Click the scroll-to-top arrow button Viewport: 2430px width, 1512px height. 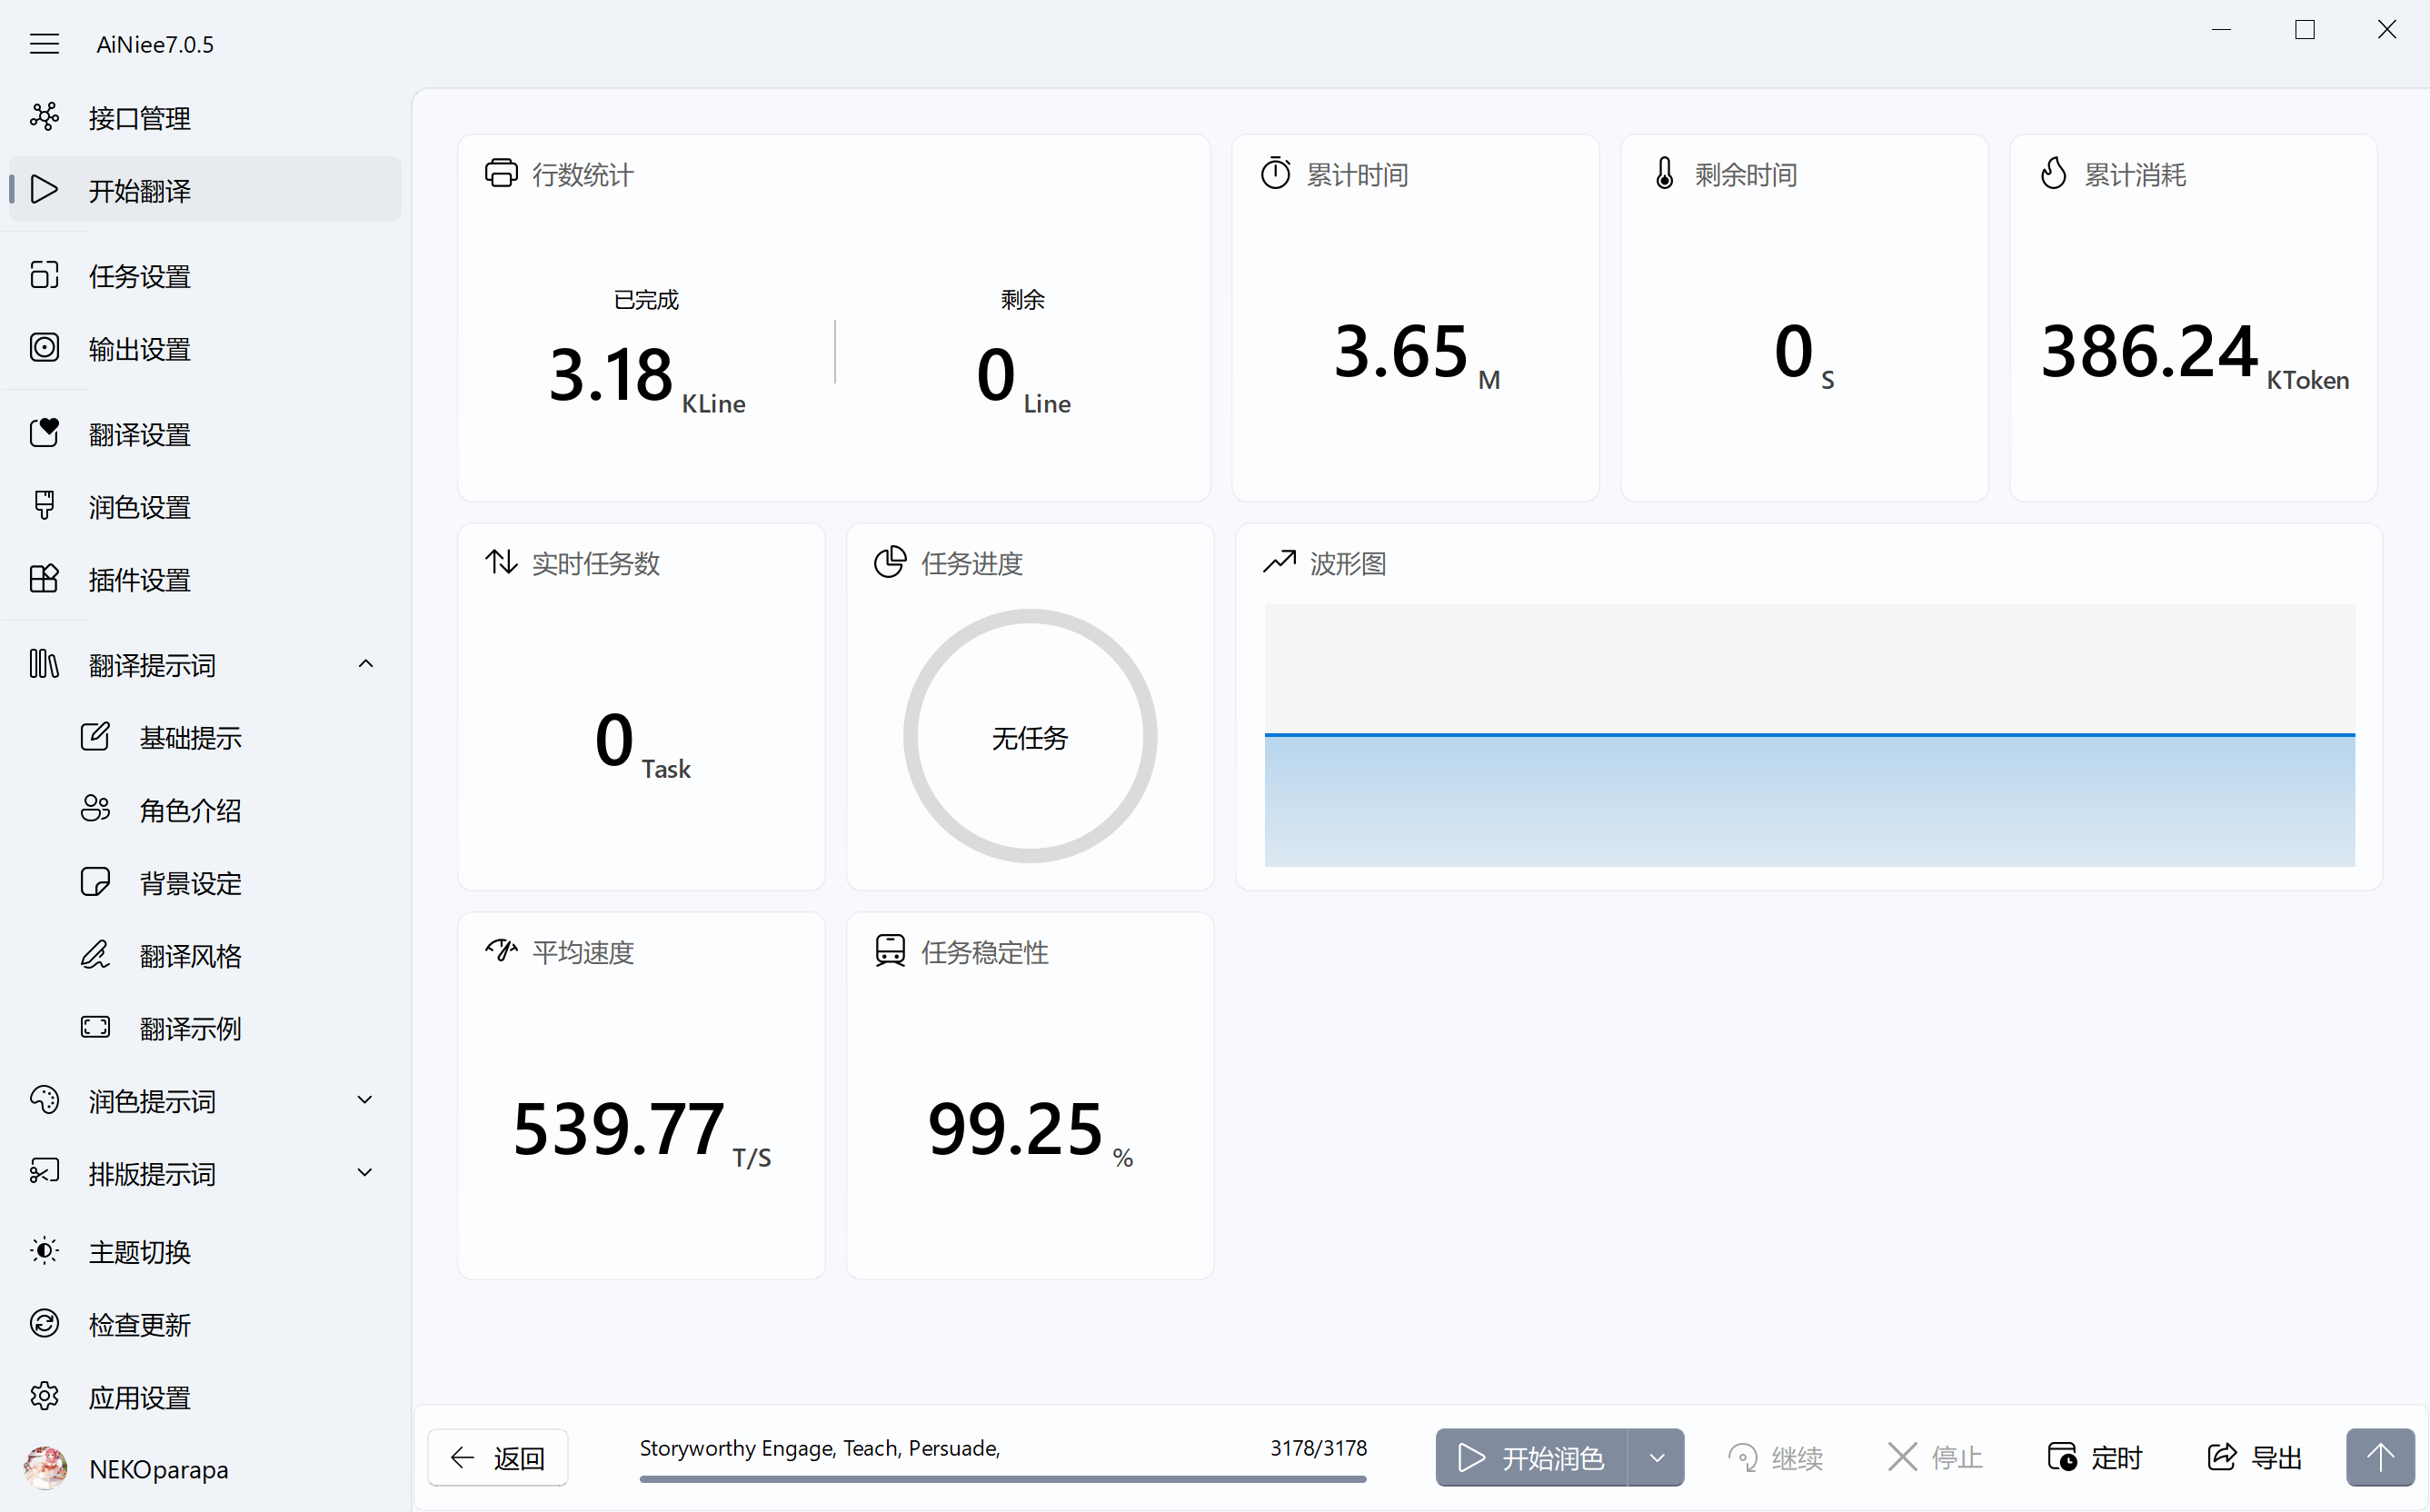point(2380,1457)
